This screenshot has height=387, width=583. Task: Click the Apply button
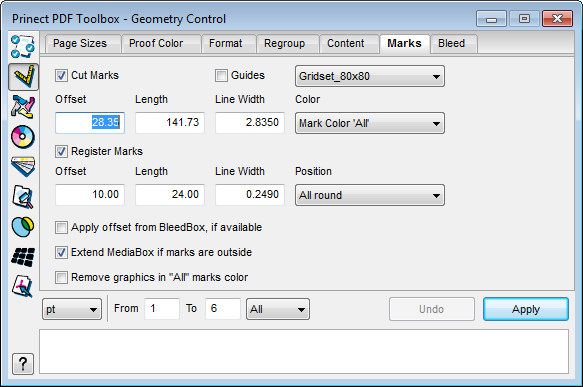pos(526,309)
